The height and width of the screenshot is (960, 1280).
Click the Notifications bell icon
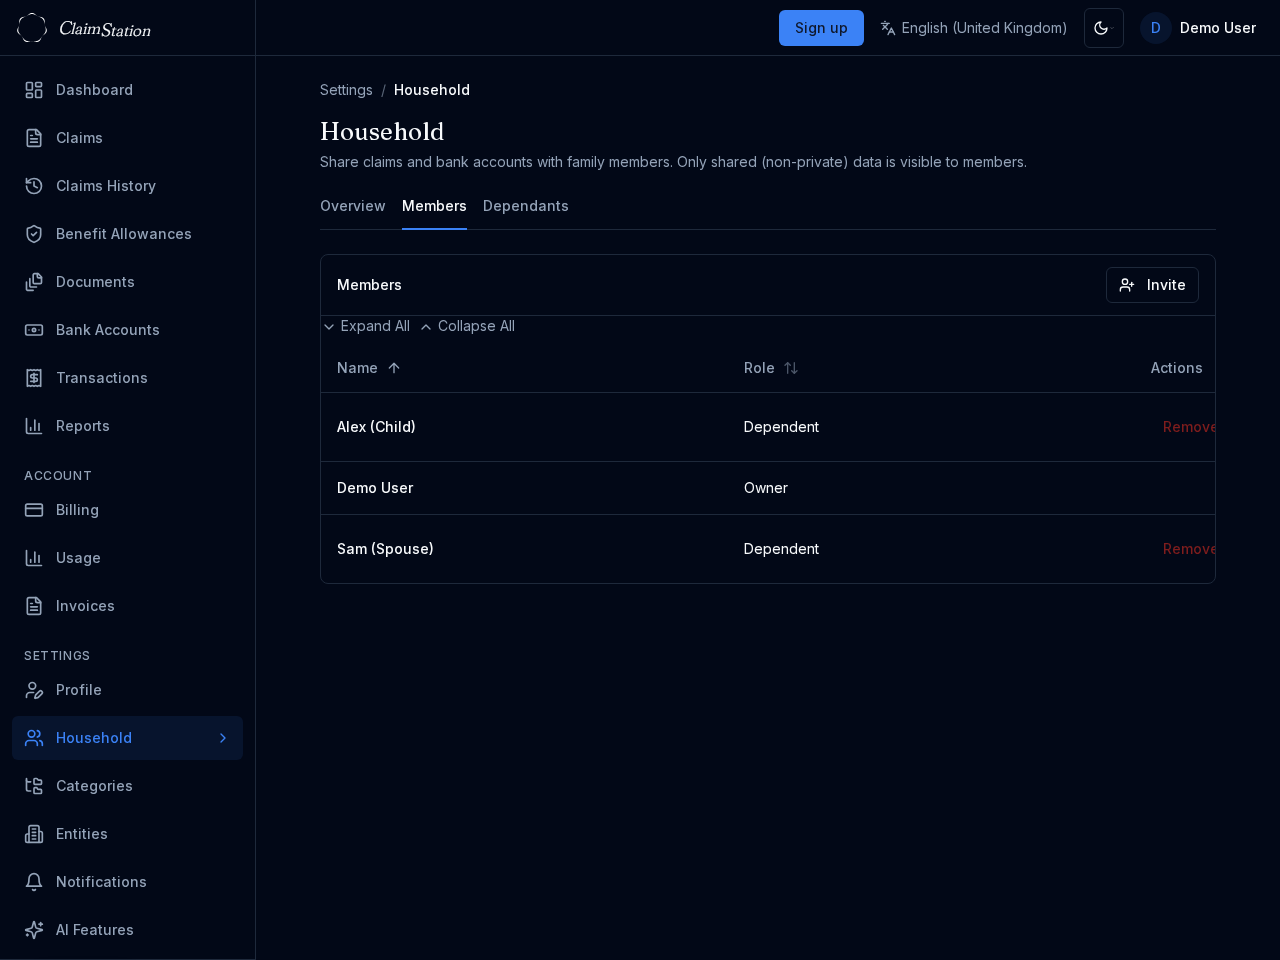click(34, 882)
